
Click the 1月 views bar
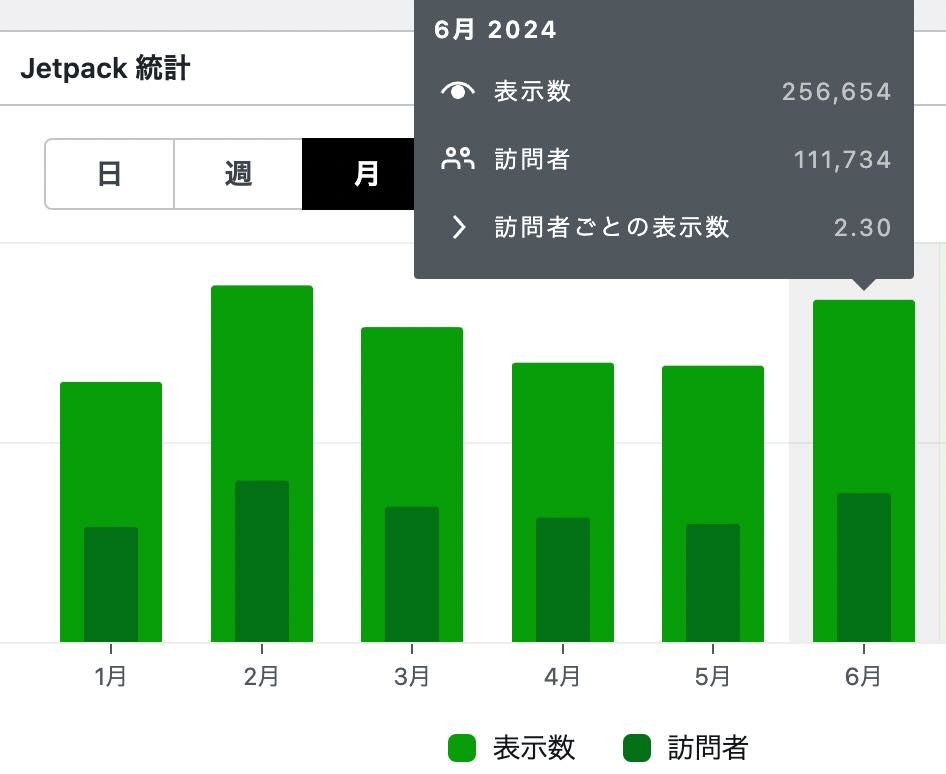(x=111, y=452)
